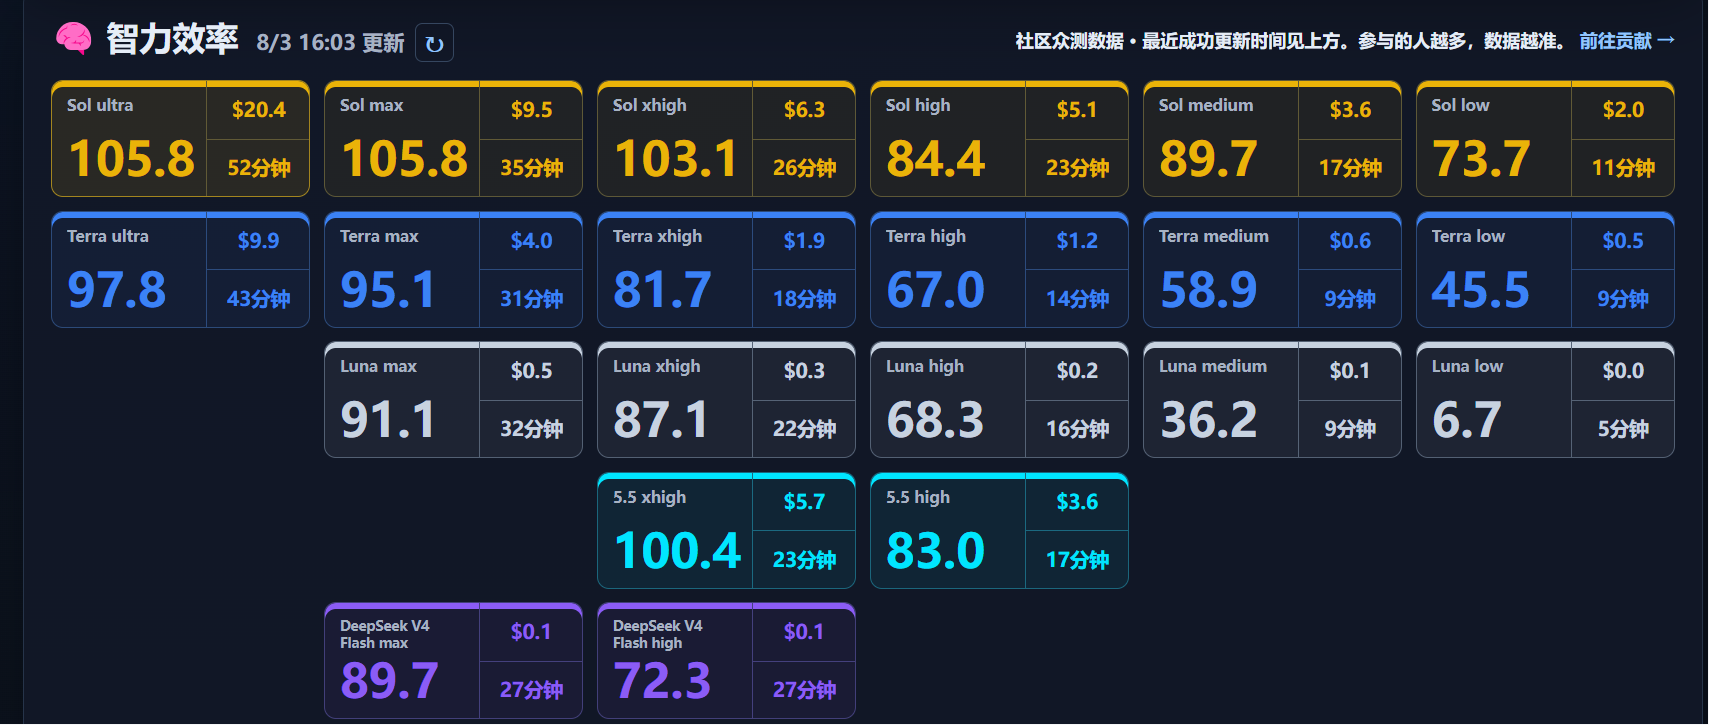Image resolution: width=1709 pixels, height=725 pixels.
Task: Click the $20.4 price on Sol ultra
Action: coord(259,110)
